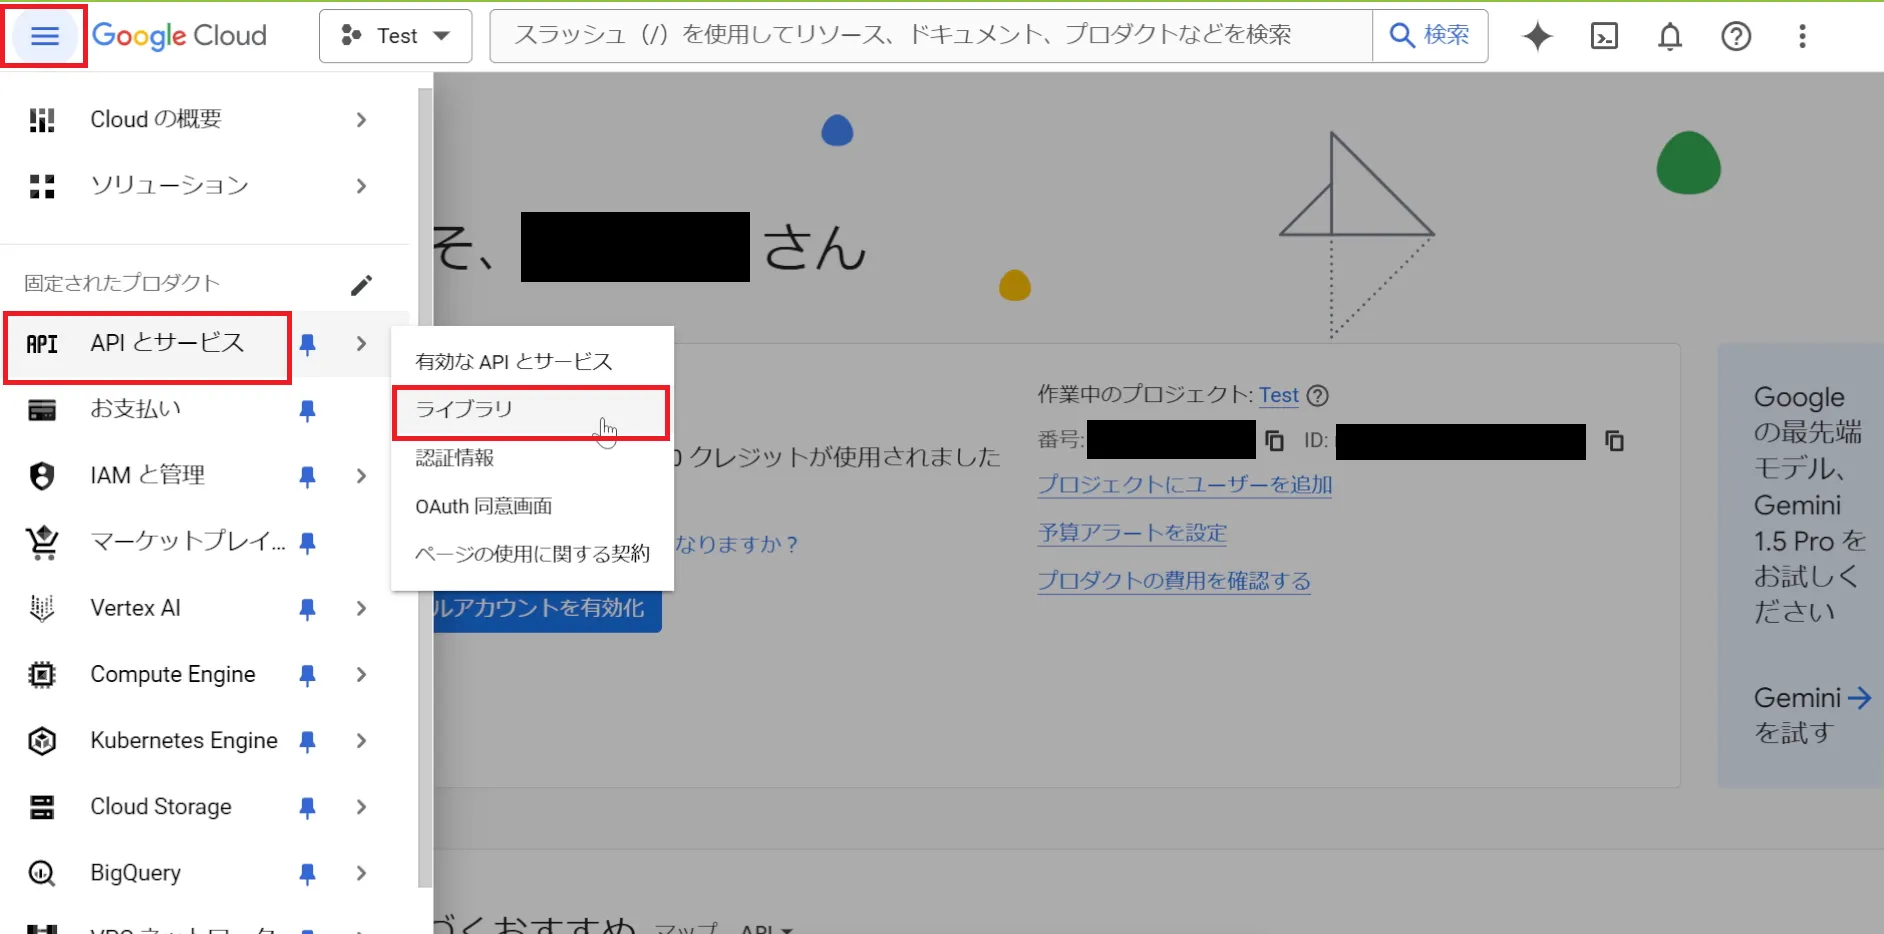This screenshot has height=934, width=1884.
Task: Select 有効な API とサービス menu item
Action: point(532,361)
